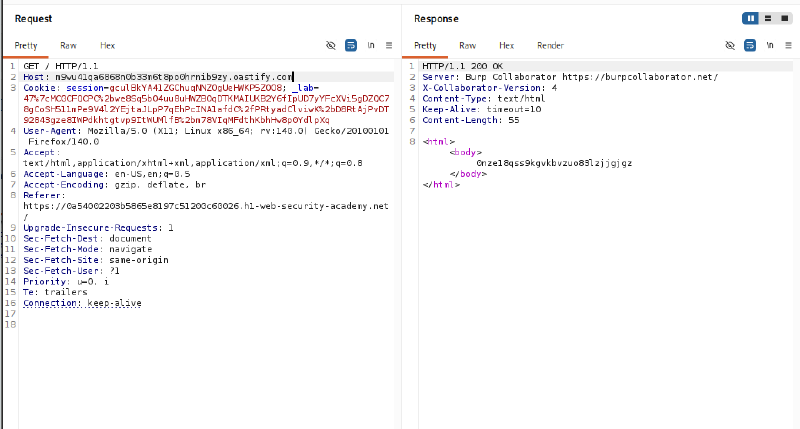This screenshot has width=800, height=429.
Task: Click the Response panel title
Action: pyautogui.click(x=436, y=18)
